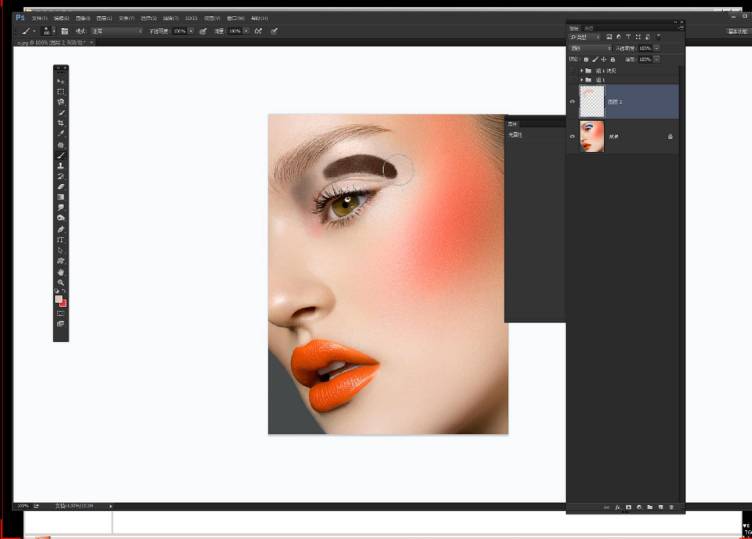
Task: Click the lock icon on the background layer
Action: coord(670,136)
